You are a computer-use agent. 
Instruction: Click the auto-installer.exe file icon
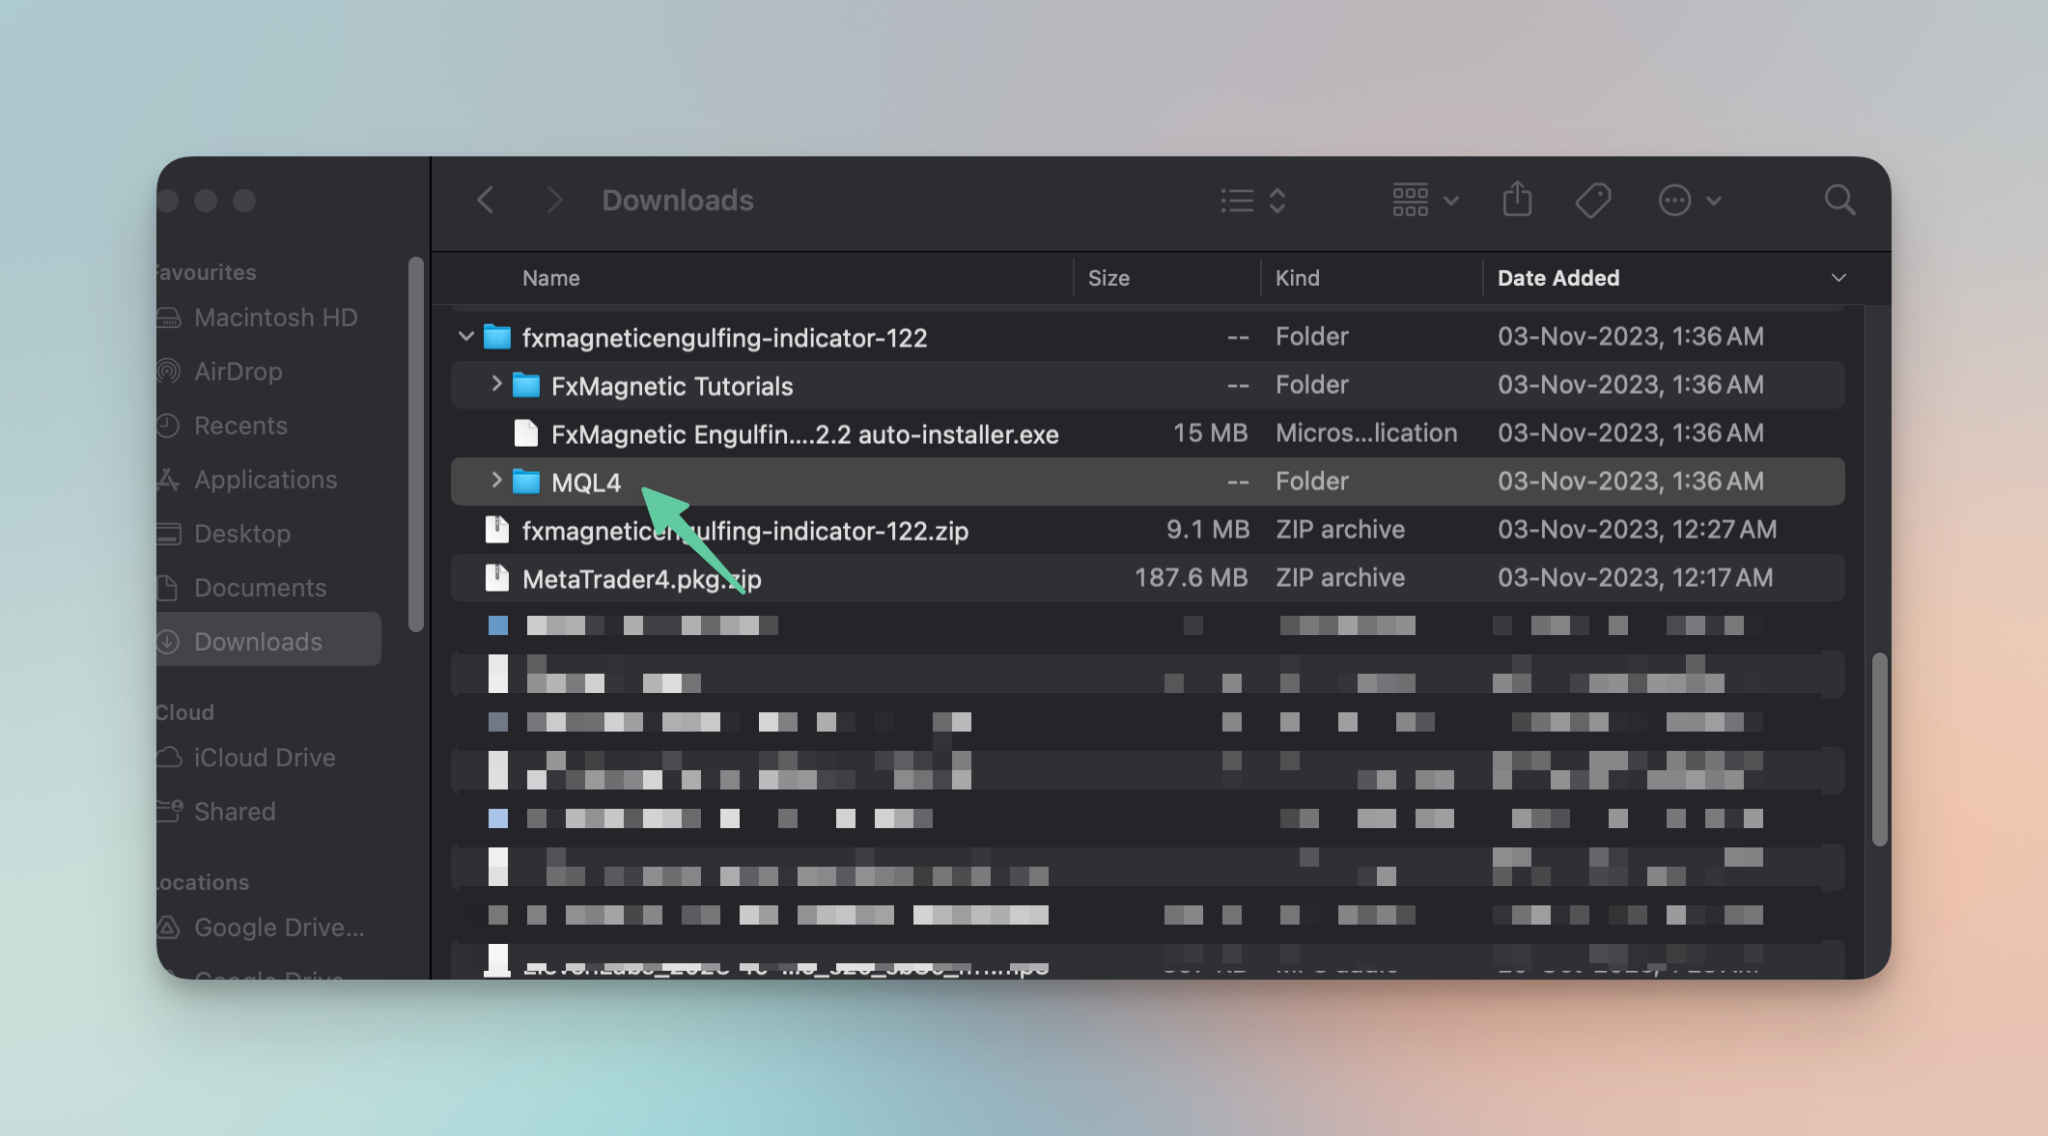point(525,433)
